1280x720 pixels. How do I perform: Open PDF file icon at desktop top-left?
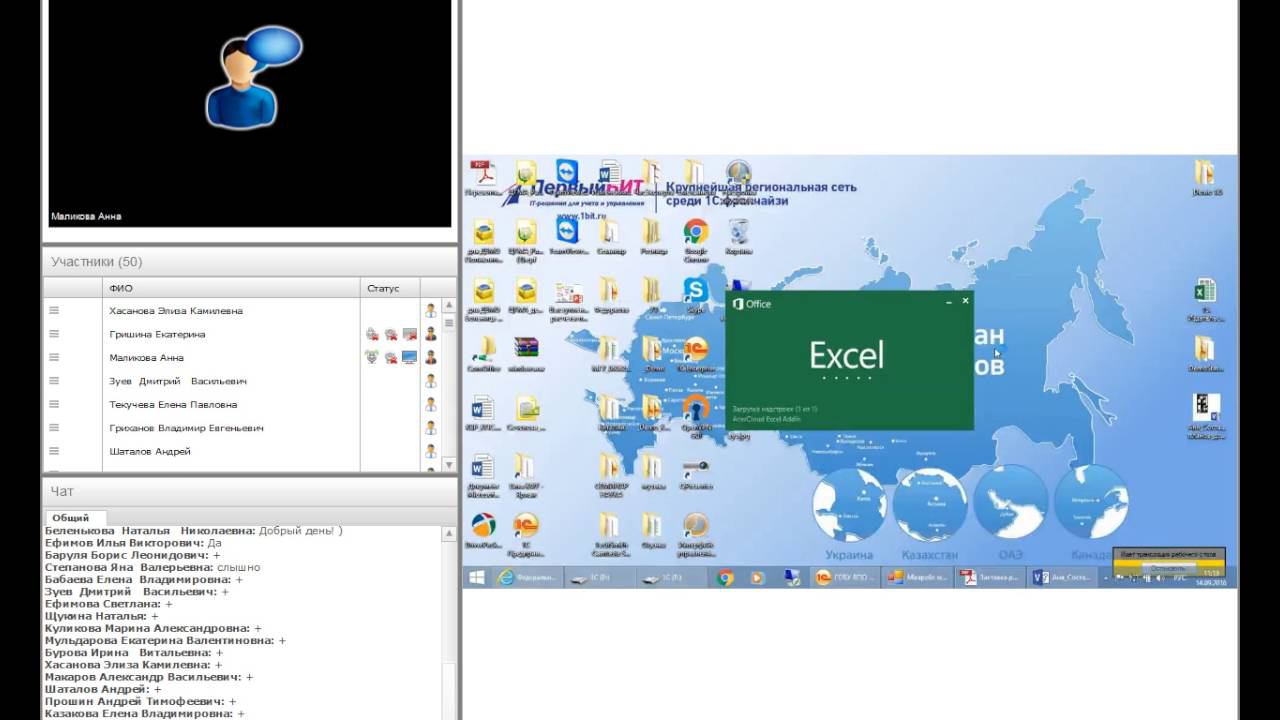(484, 178)
